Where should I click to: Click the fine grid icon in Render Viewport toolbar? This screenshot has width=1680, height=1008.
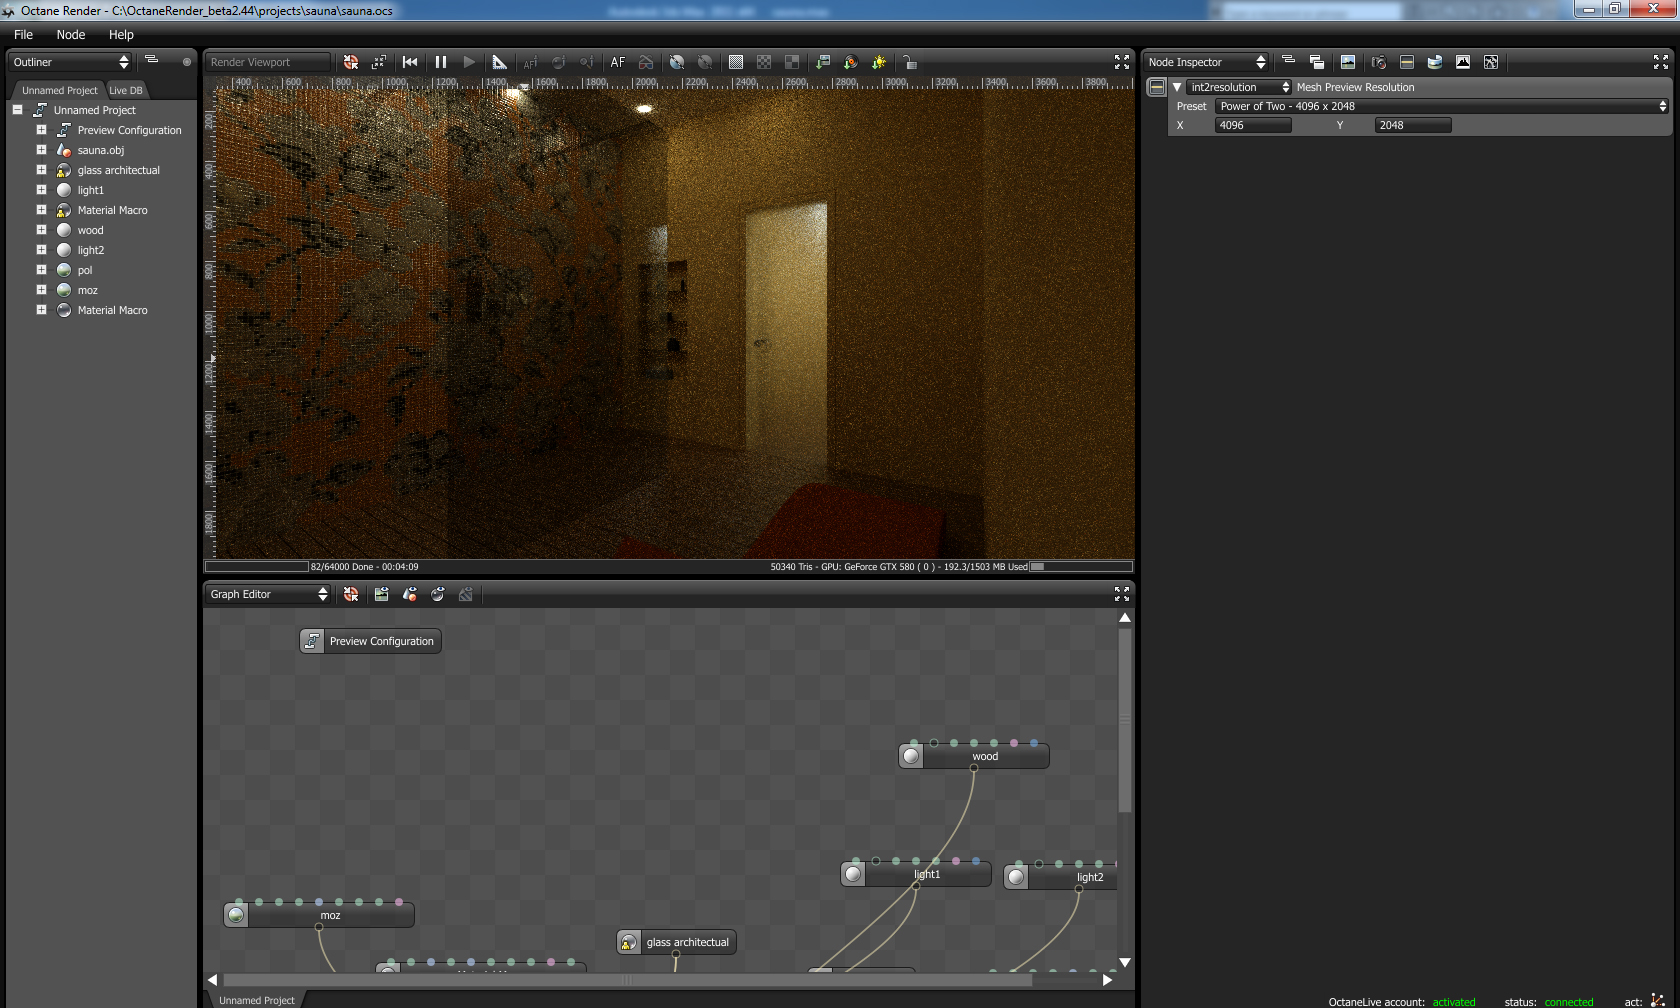coord(736,62)
